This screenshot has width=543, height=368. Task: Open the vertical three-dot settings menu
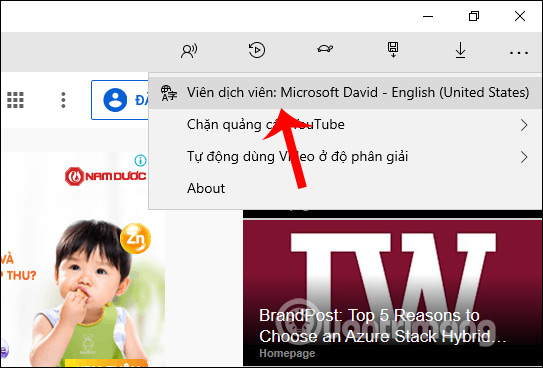pos(63,100)
